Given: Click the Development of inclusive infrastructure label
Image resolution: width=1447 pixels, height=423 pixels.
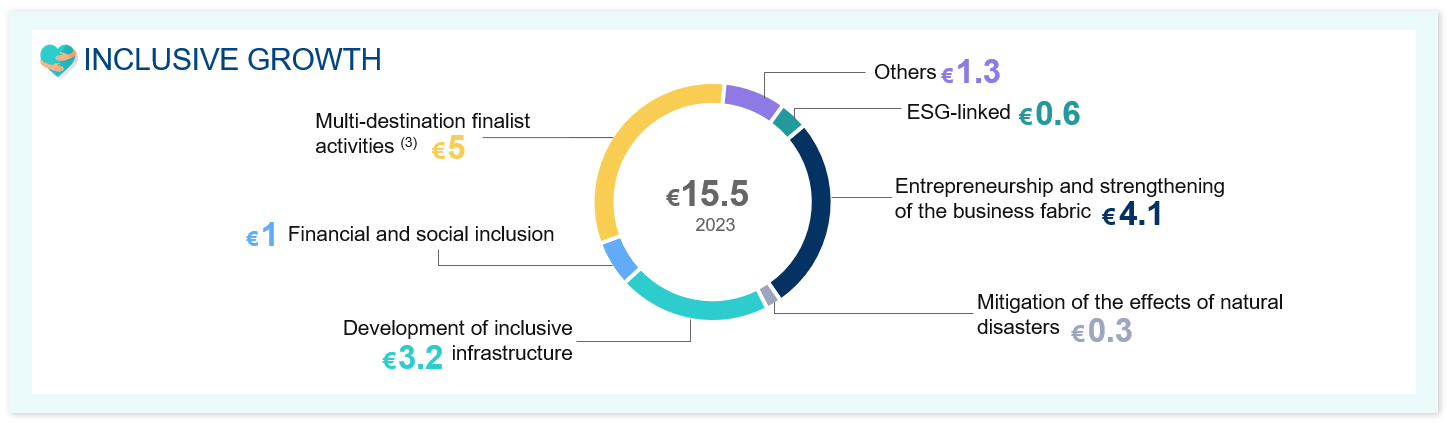Looking at the screenshot, I should [x=458, y=340].
